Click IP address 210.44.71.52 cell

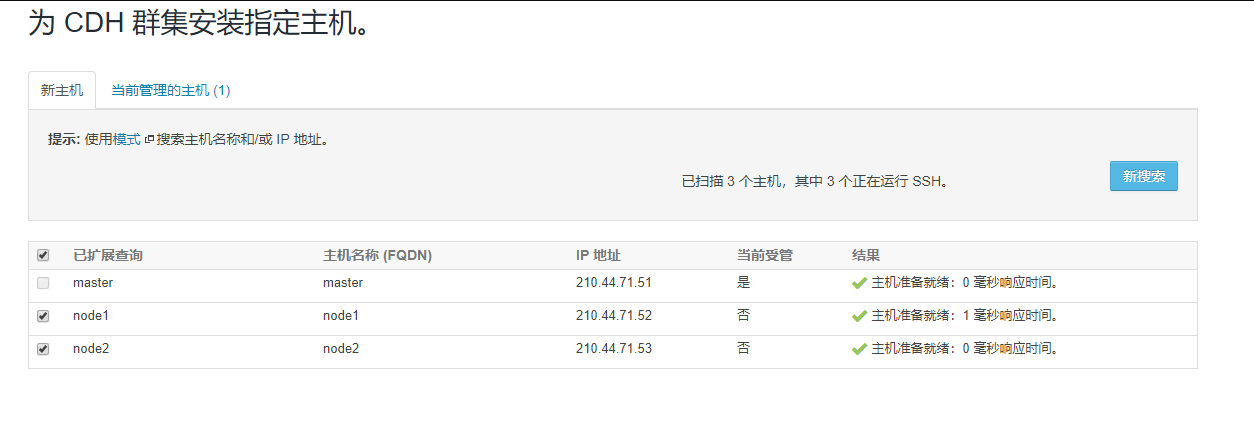click(614, 316)
